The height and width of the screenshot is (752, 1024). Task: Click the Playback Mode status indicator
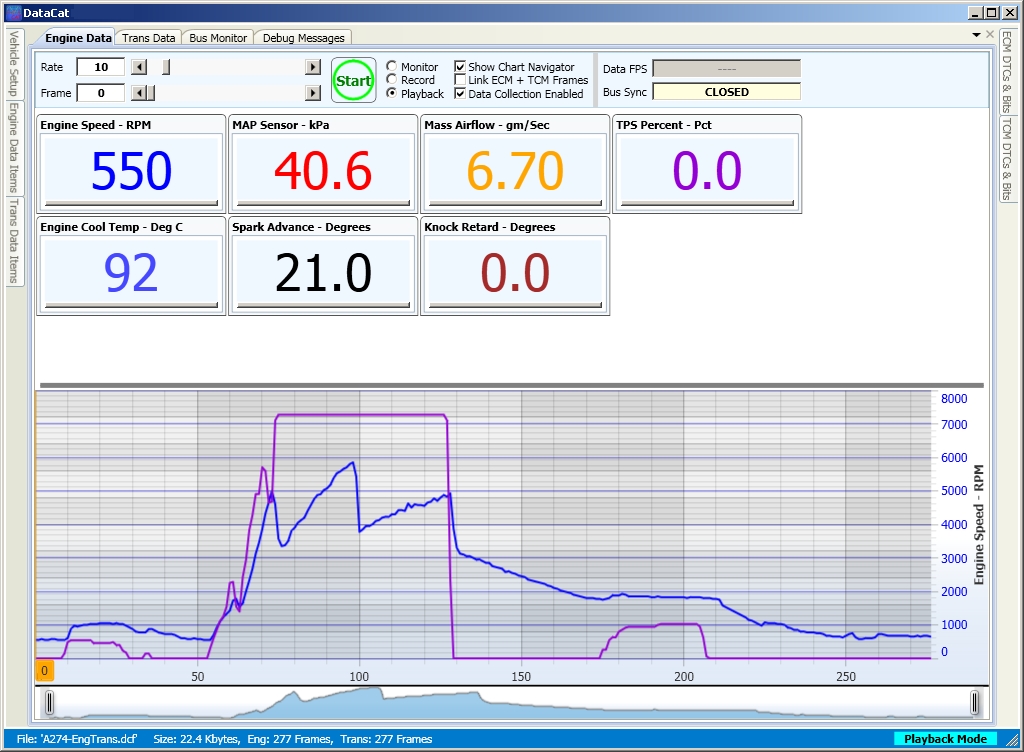tap(945, 739)
